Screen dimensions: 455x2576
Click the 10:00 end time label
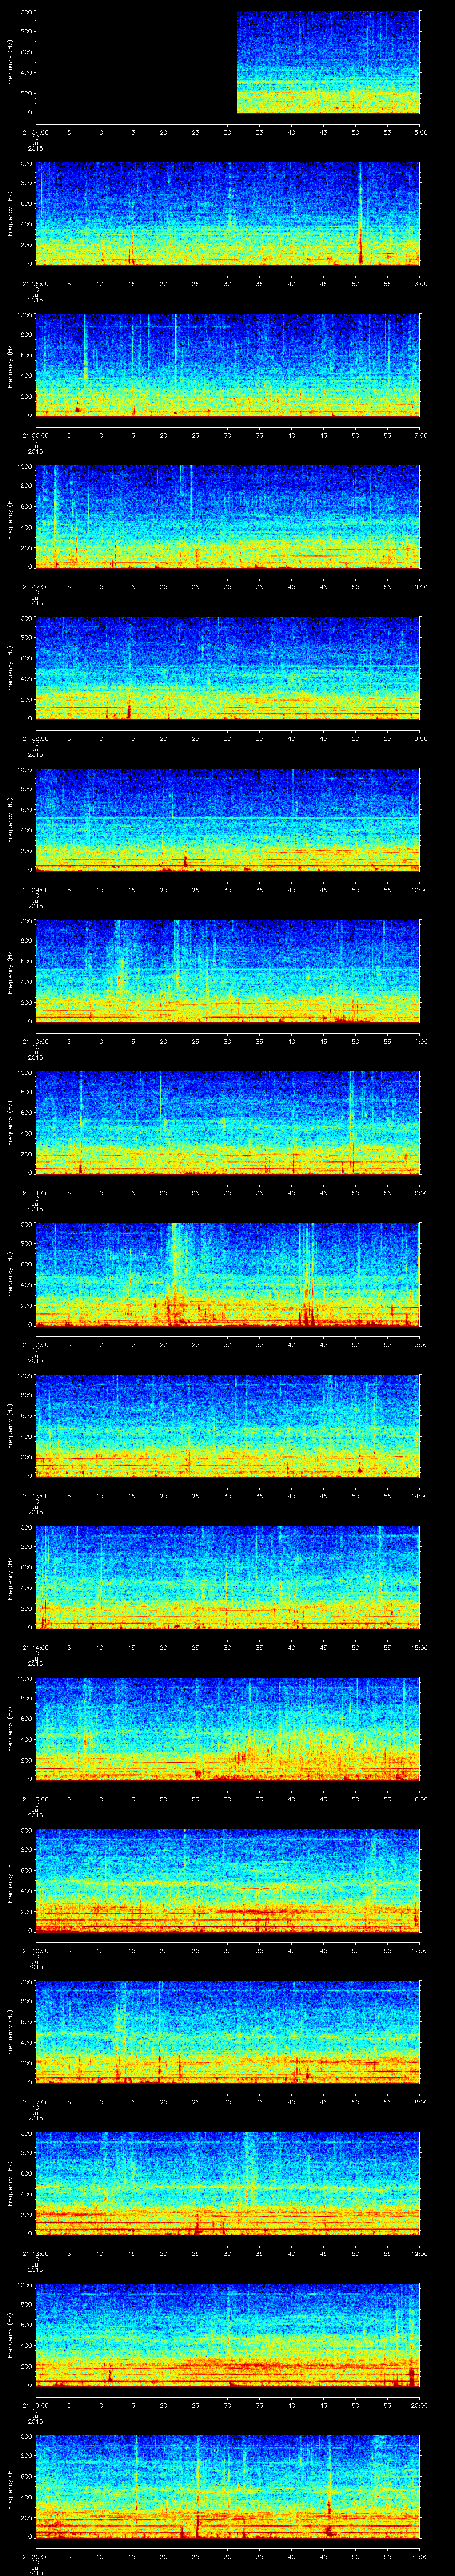[419, 890]
